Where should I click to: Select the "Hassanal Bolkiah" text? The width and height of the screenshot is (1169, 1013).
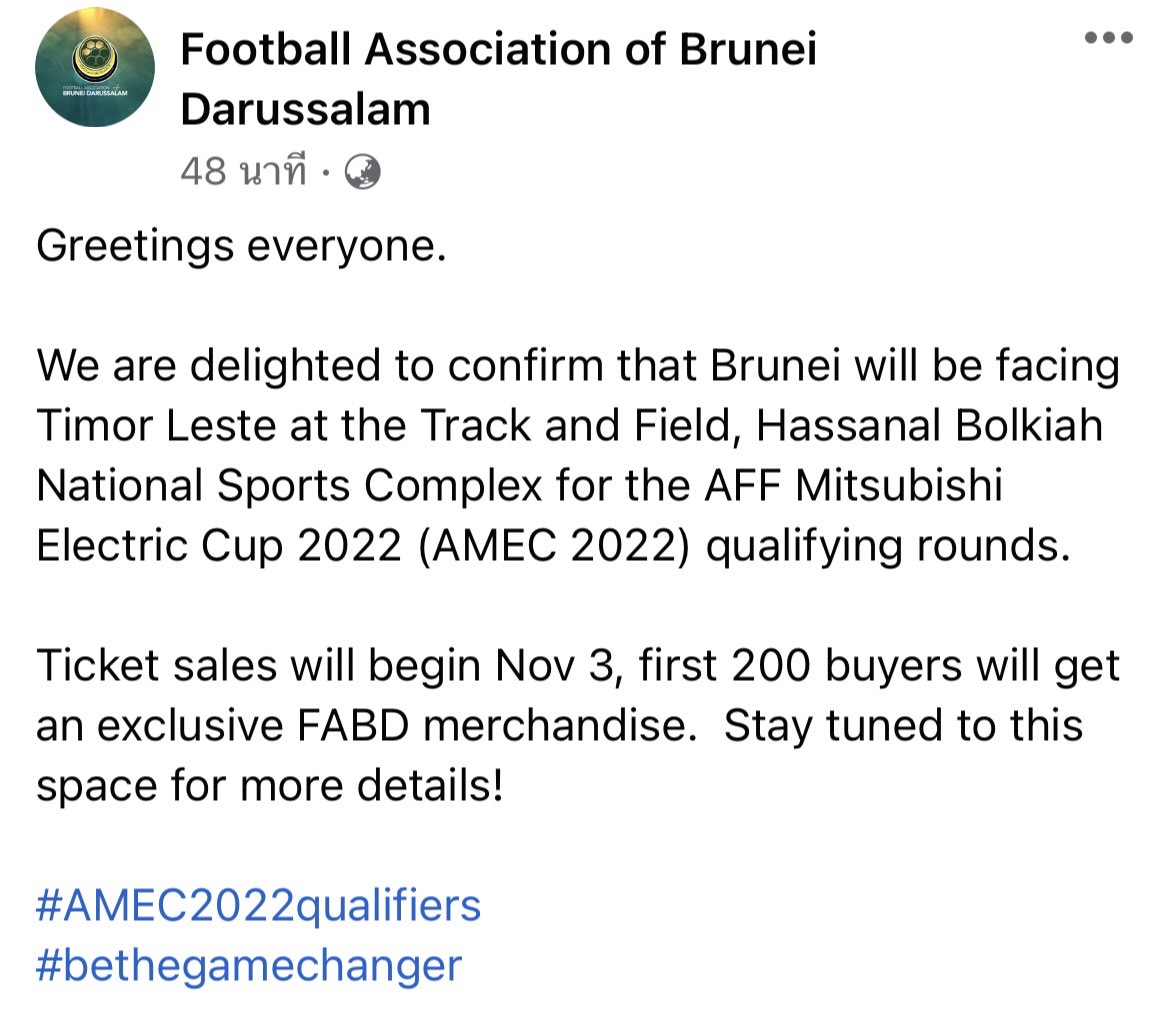pos(929,426)
